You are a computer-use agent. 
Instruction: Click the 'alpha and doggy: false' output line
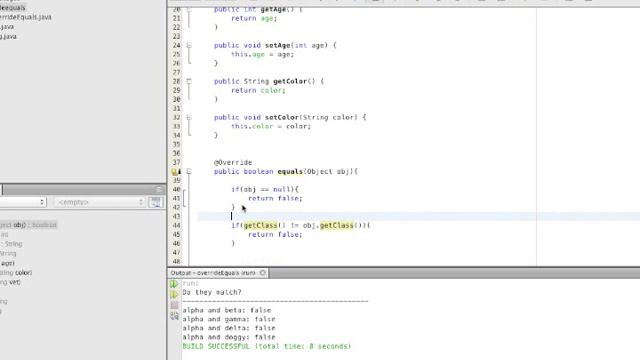point(229,337)
